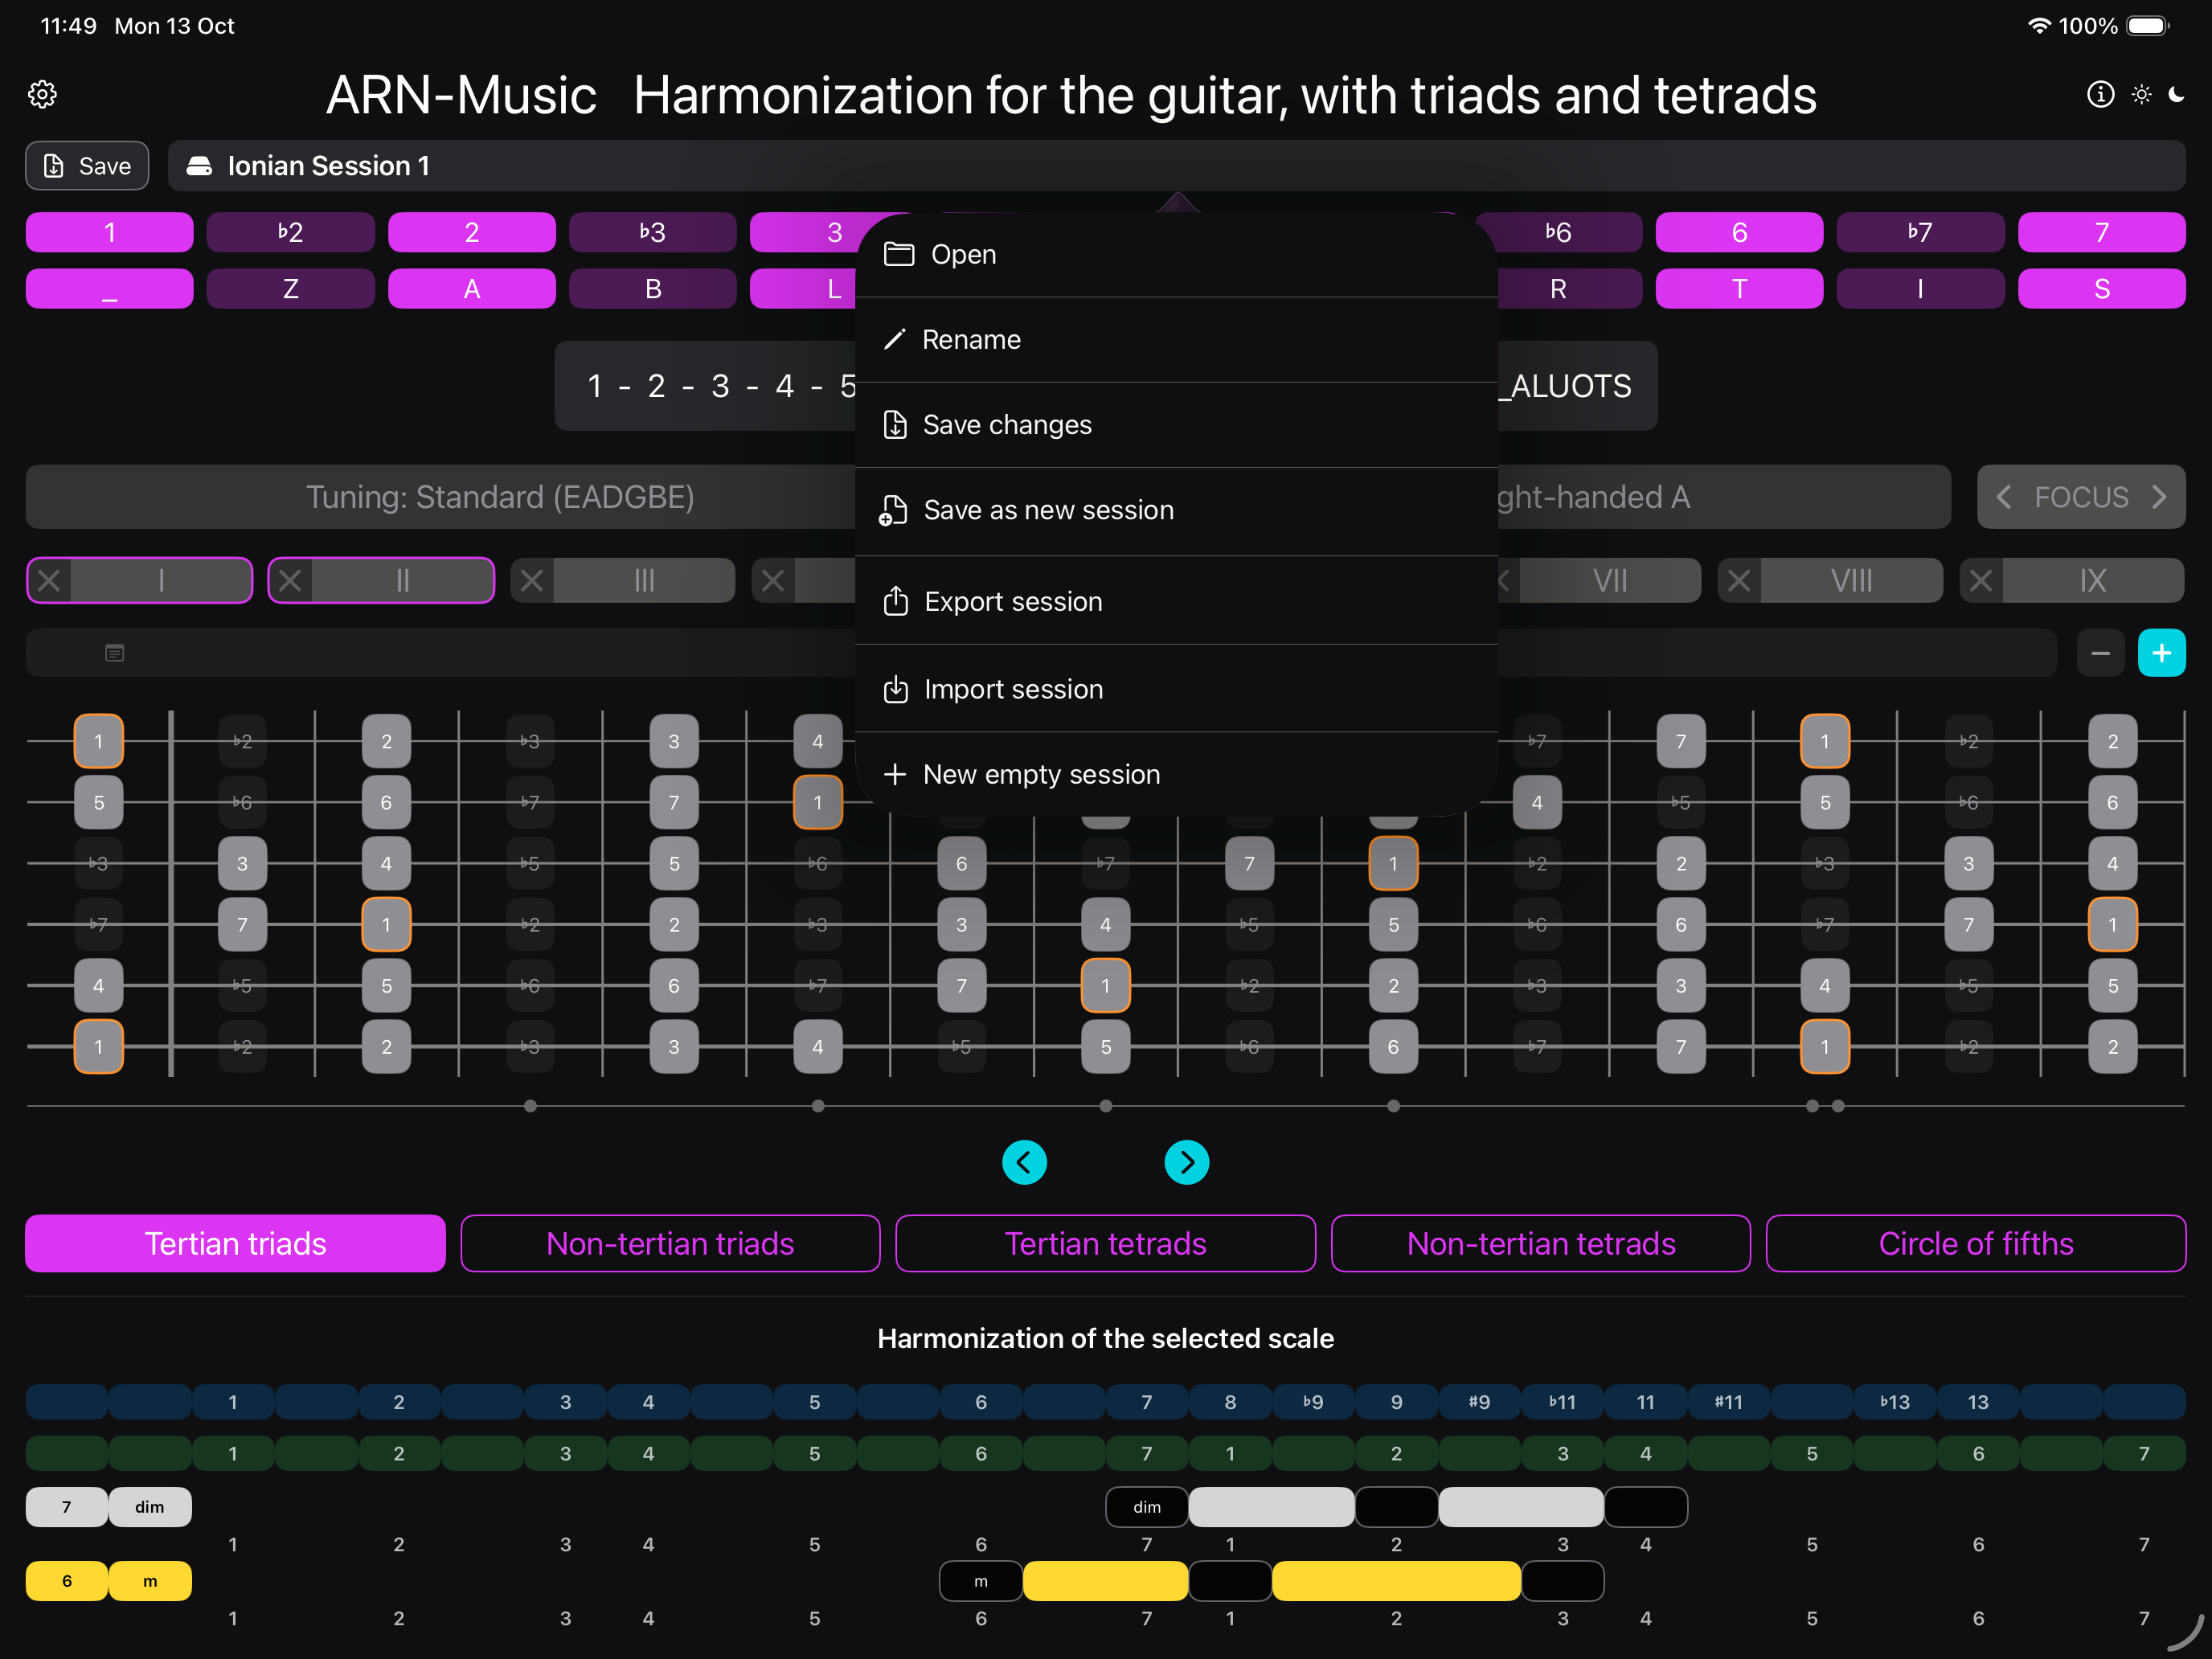Click the info circle icon
This screenshot has height=1659, width=2212.
tap(2100, 94)
